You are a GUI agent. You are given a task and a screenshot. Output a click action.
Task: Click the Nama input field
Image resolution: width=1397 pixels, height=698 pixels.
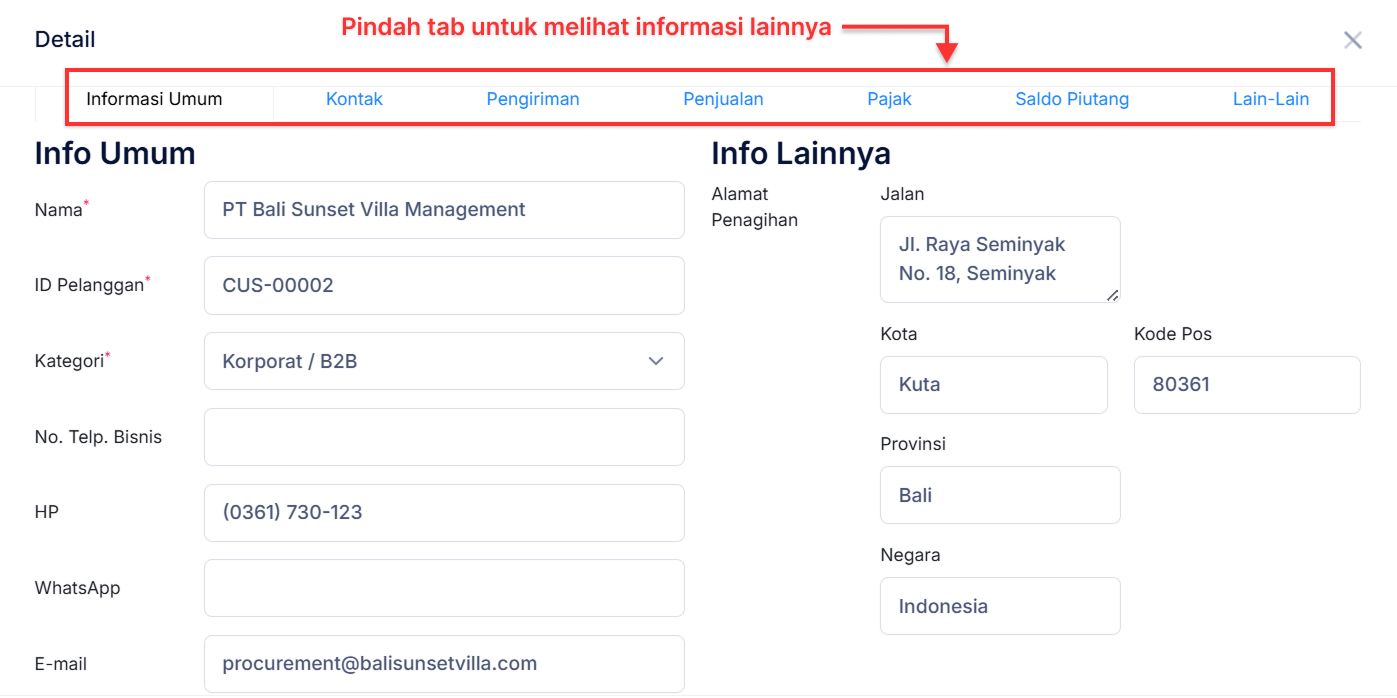pos(444,210)
